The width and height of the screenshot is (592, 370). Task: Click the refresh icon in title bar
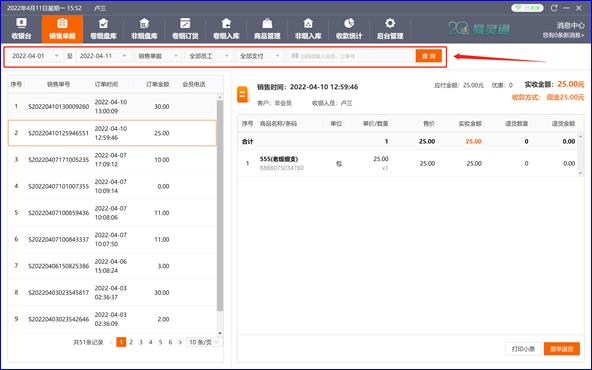[x=554, y=8]
